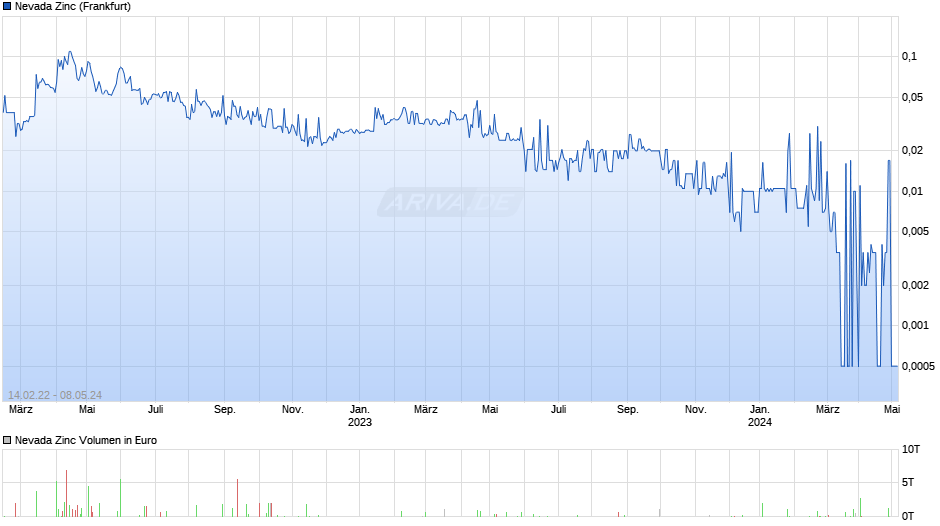
Task: Click the '5T' volume axis label
Action: [x=908, y=482]
